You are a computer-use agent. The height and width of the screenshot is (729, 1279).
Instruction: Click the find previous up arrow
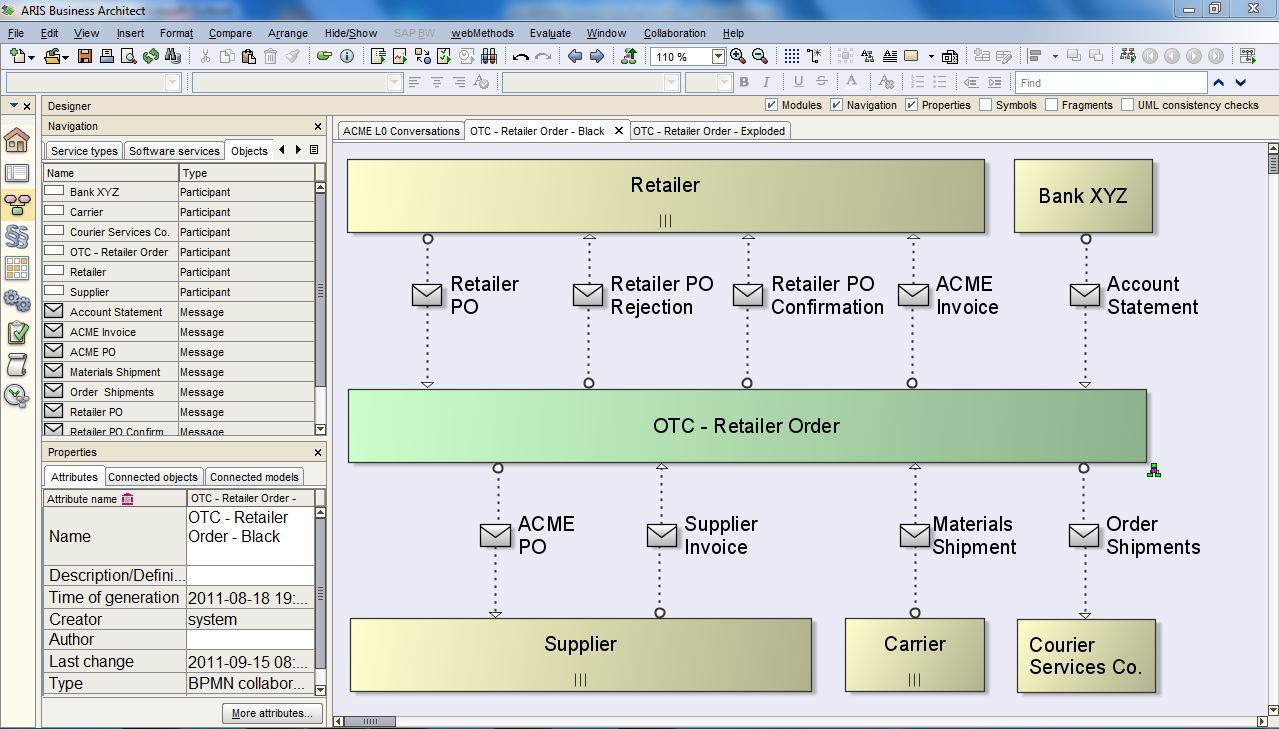(x=1219, y=83)
